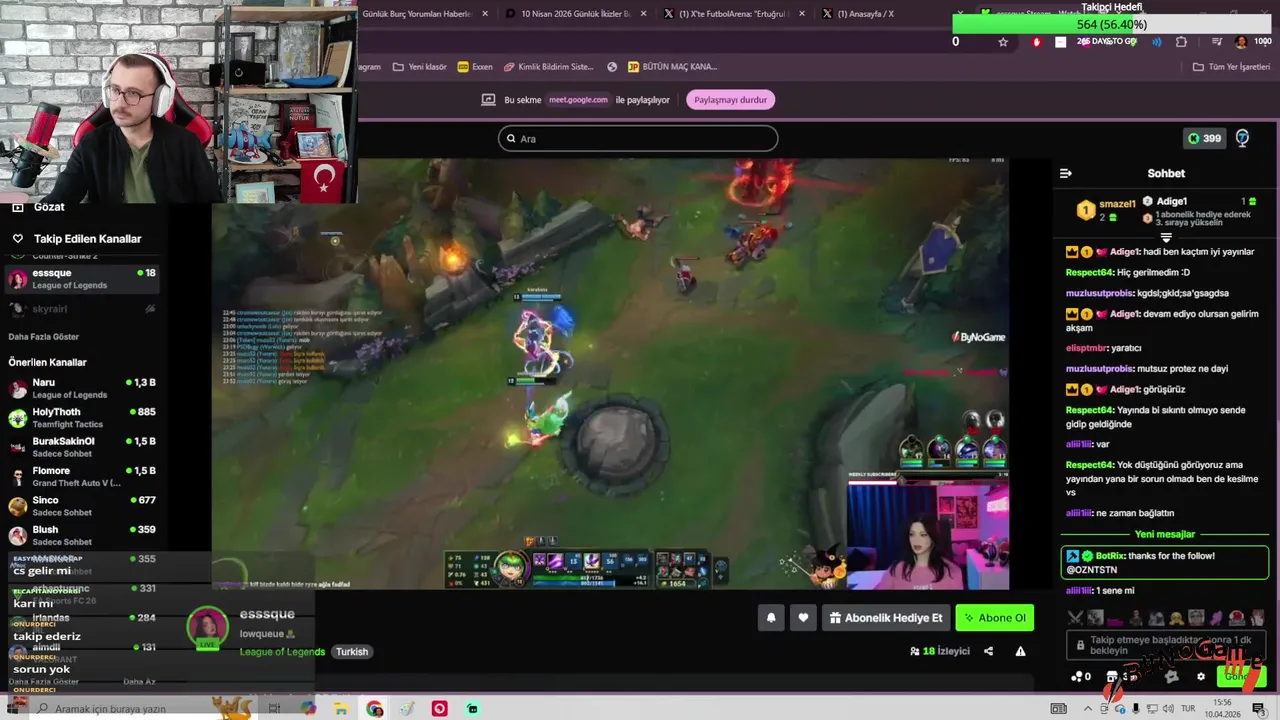Open Flomore recommended channel

pyautogui.click(x=82, y=476)
